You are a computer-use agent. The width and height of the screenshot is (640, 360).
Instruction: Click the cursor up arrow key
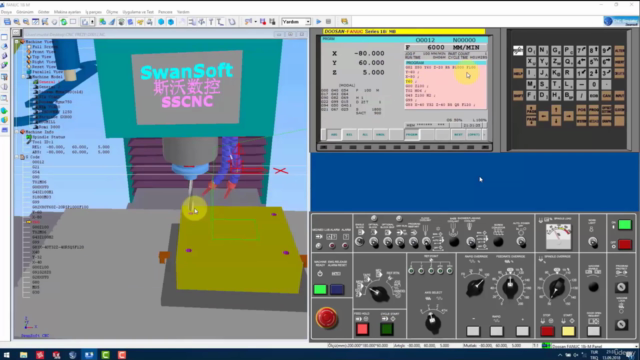[556, 110]
